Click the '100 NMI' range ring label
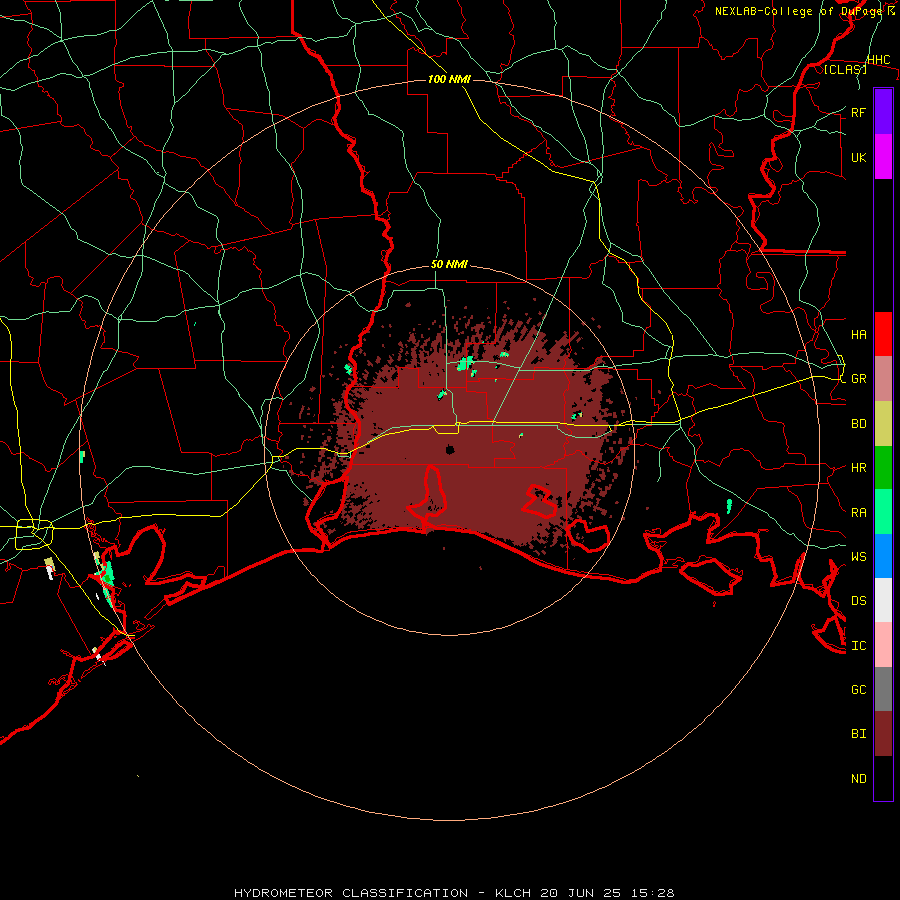This screenshot has height=900, width=900. 449,79
